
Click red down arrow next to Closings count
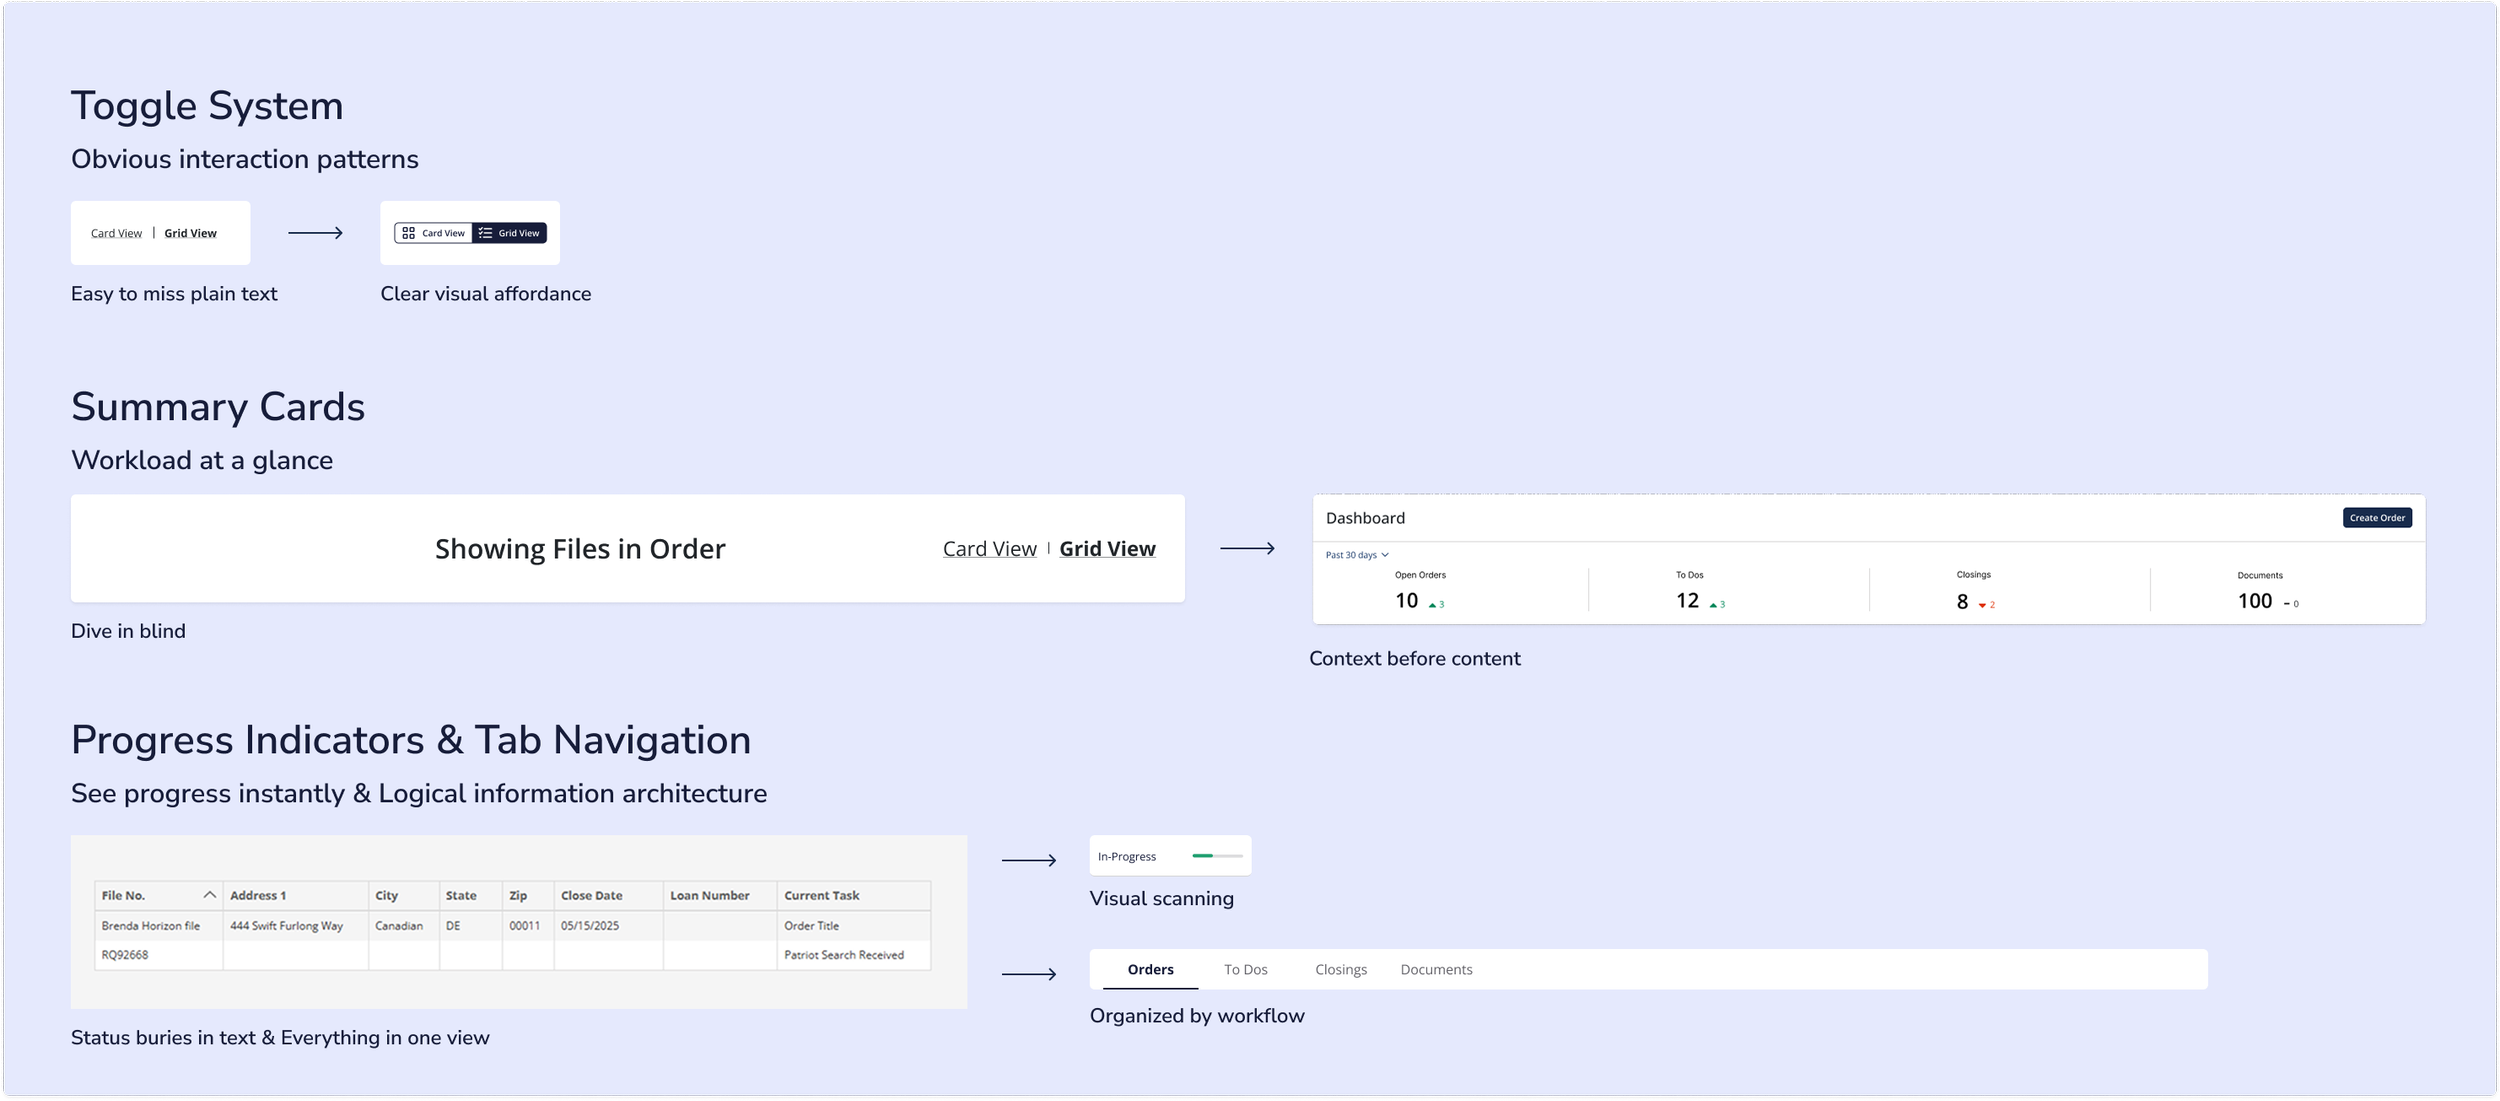1982,605
